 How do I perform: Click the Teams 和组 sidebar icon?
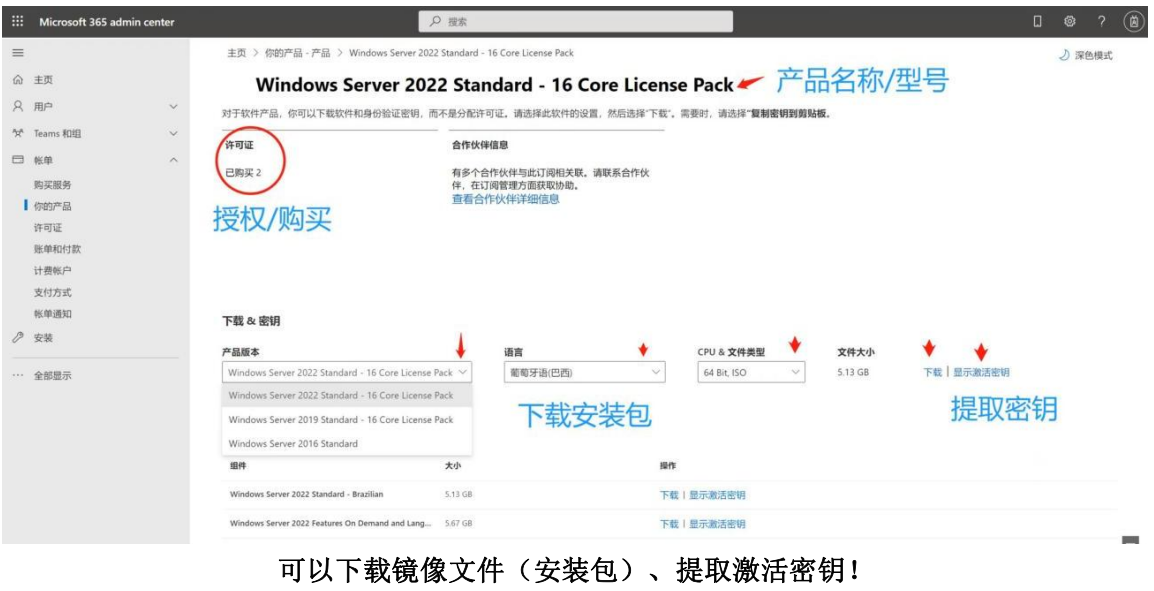click(18, 133)
